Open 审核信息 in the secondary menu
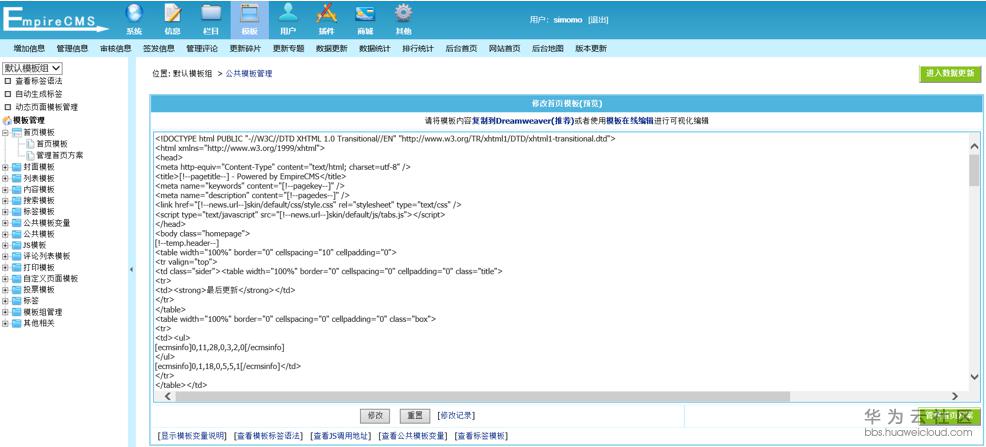The width and height of the screenshot is (986, 447). 115,48
